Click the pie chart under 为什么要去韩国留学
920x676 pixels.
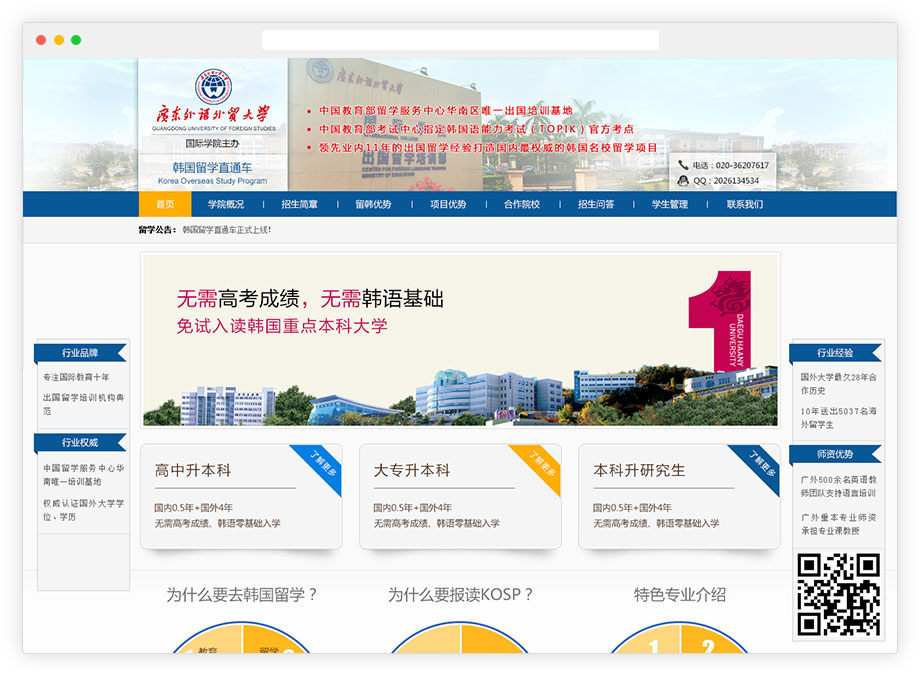[x=242, y=637]
